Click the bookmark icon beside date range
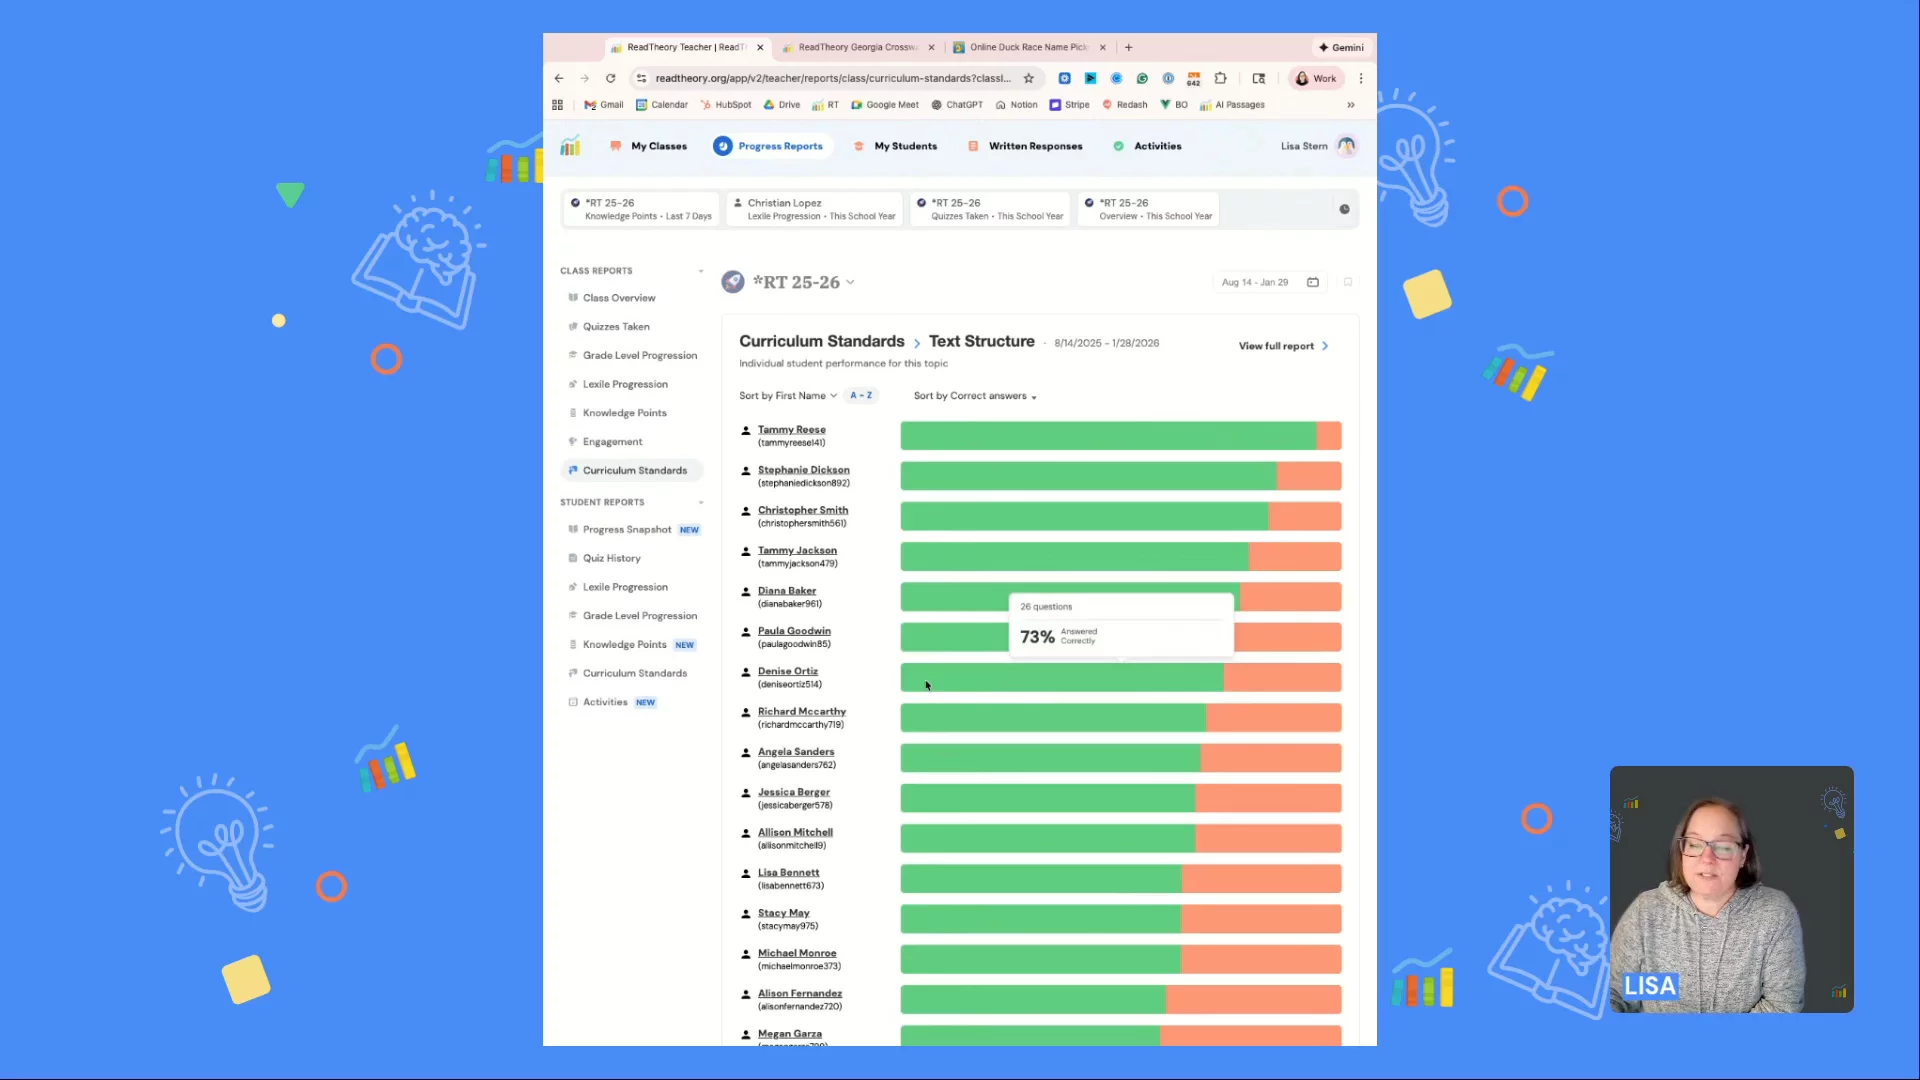Viewport: 1920px width, 1080px height. pyautogui.click(x=1348, y=282)
